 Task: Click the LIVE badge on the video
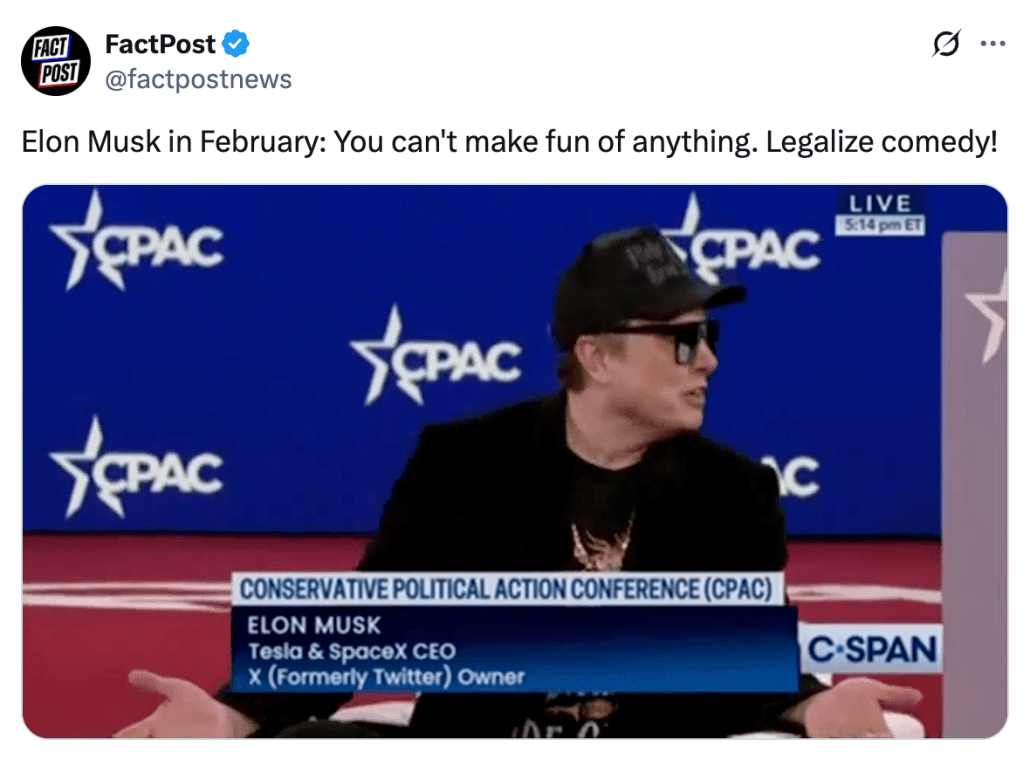[x=881, y=203]
